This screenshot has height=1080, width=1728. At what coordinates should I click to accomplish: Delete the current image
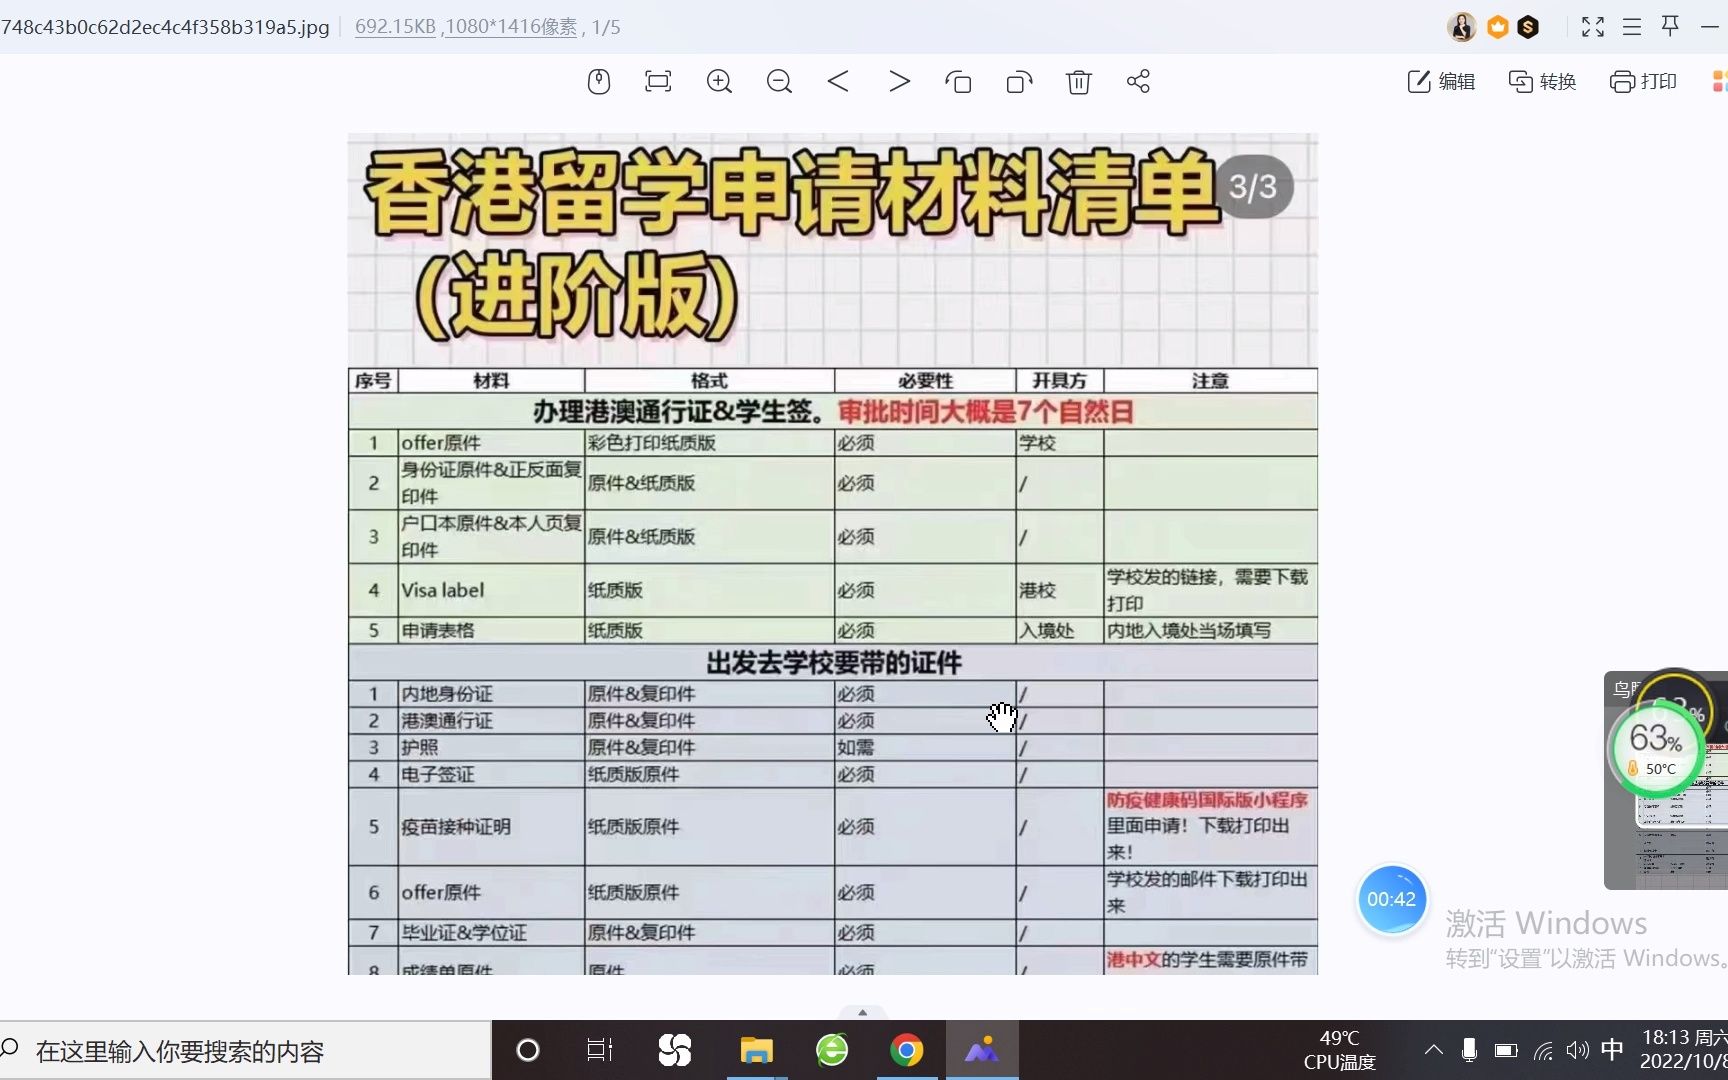pyautogui.click(x=1078, y=81)
